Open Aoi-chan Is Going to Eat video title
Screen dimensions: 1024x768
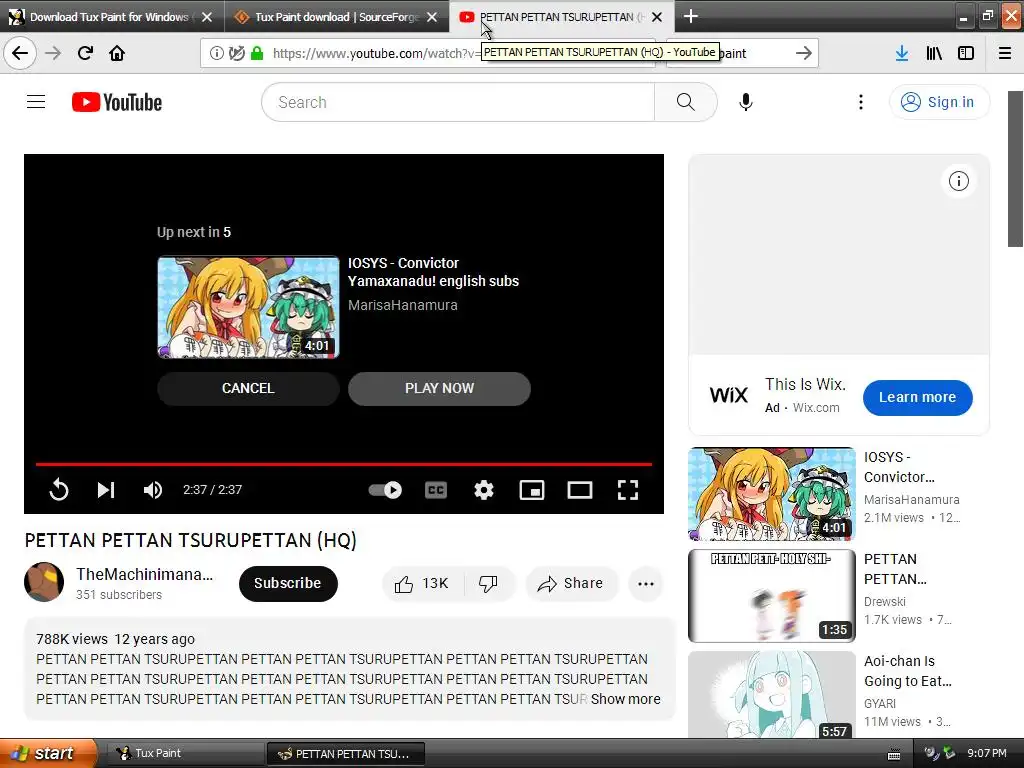pyautogui.click(x=908, y=671)
